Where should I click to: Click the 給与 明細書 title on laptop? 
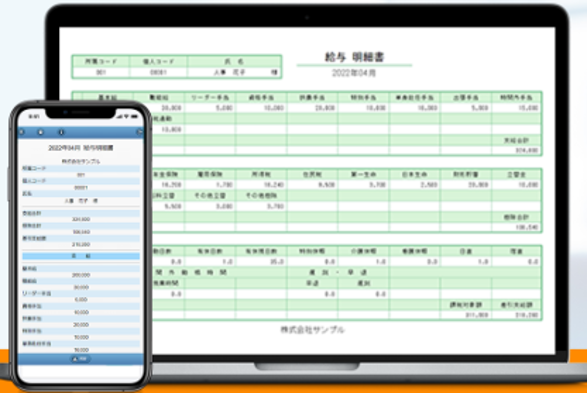pyautogui.click(x=354, y=57)
